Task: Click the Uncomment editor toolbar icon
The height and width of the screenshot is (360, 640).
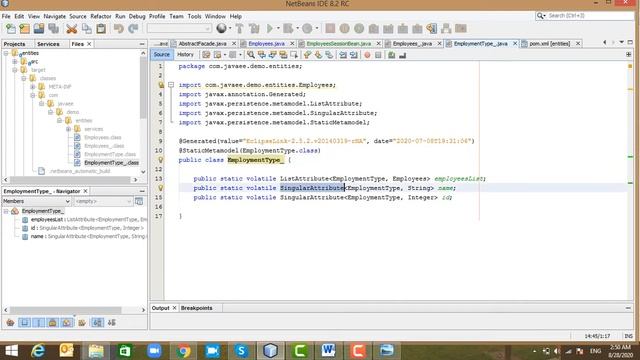Action: point(402,55)
